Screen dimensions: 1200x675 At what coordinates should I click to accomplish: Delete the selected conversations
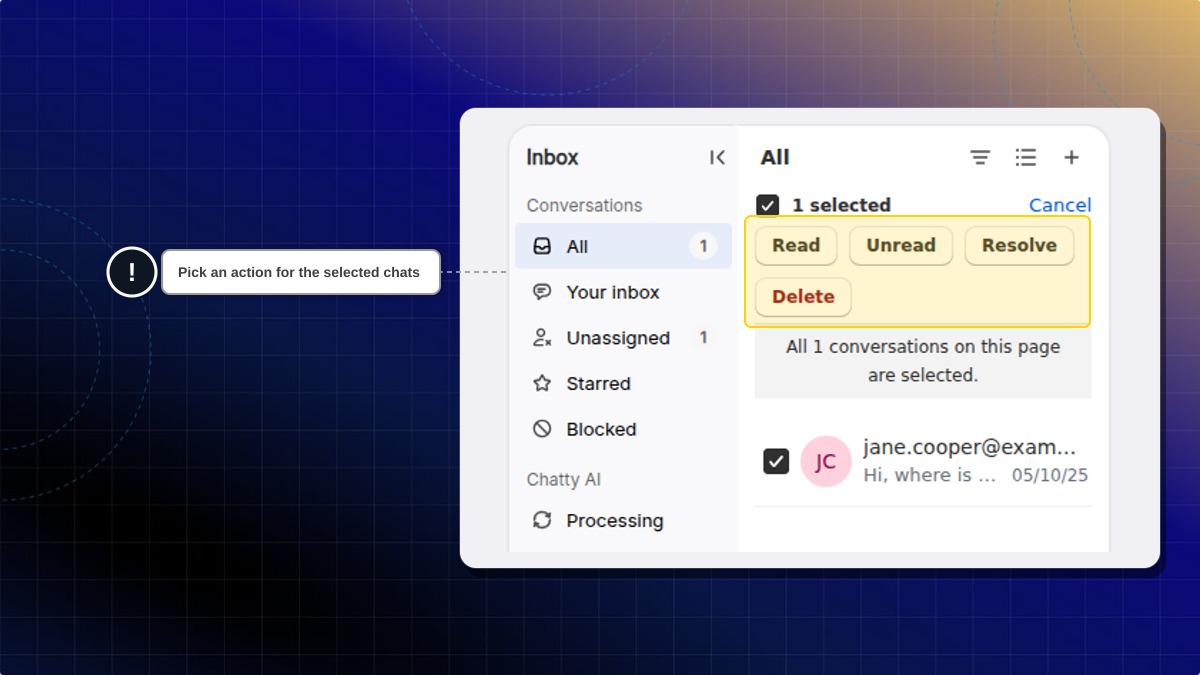click(x=803, y=297)
